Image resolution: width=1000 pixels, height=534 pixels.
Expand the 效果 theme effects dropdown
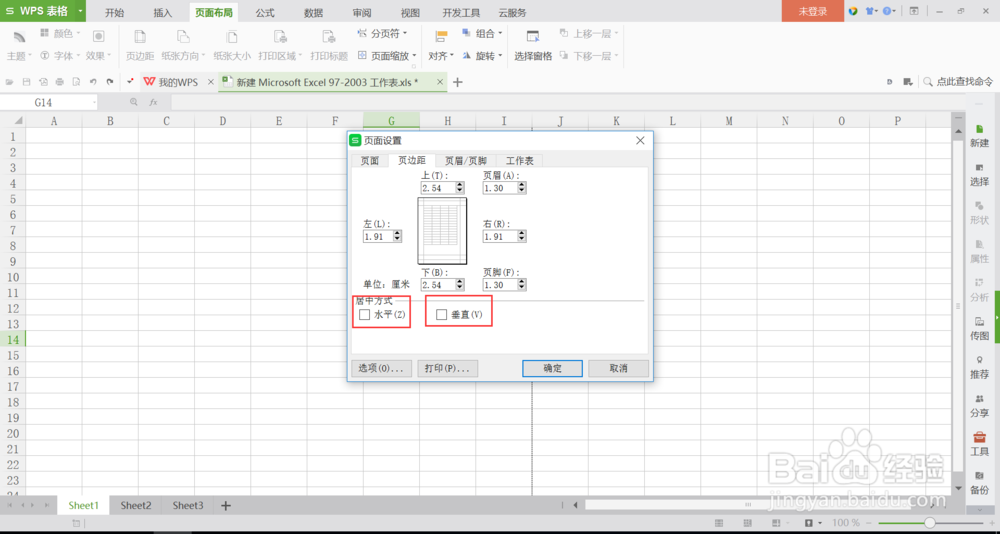tap(109, 56)
